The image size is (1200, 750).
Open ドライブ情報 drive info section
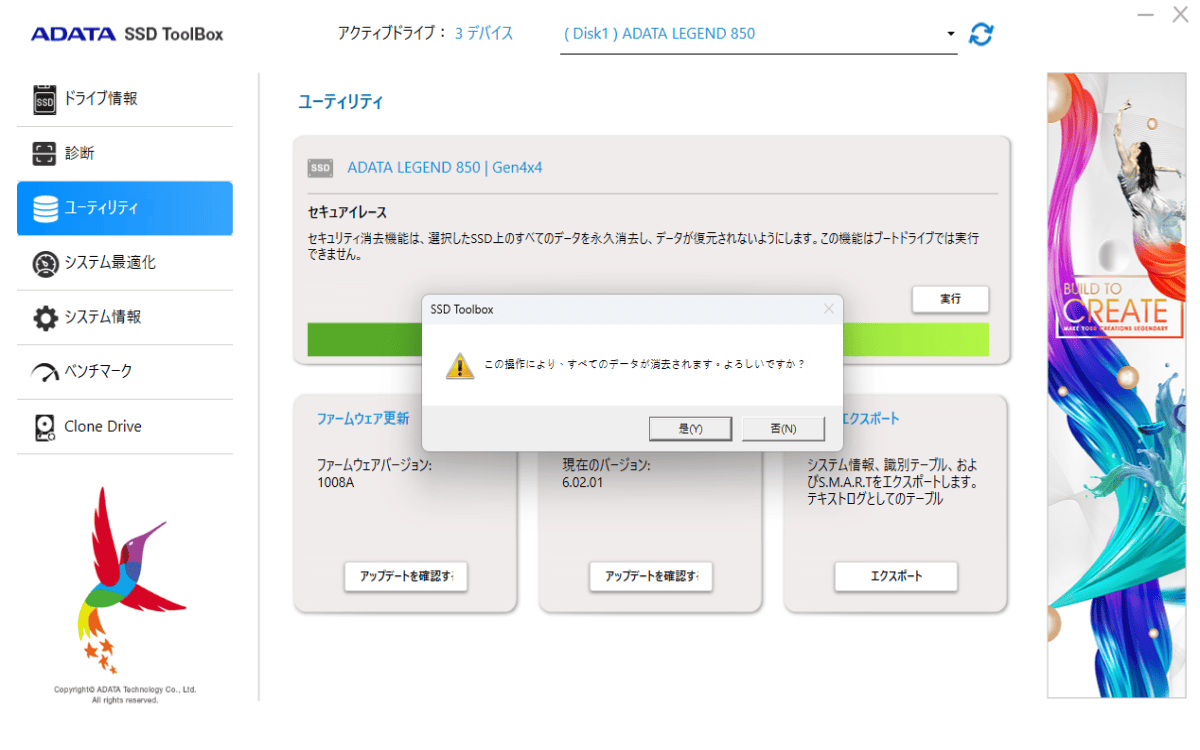coord(125,99)
